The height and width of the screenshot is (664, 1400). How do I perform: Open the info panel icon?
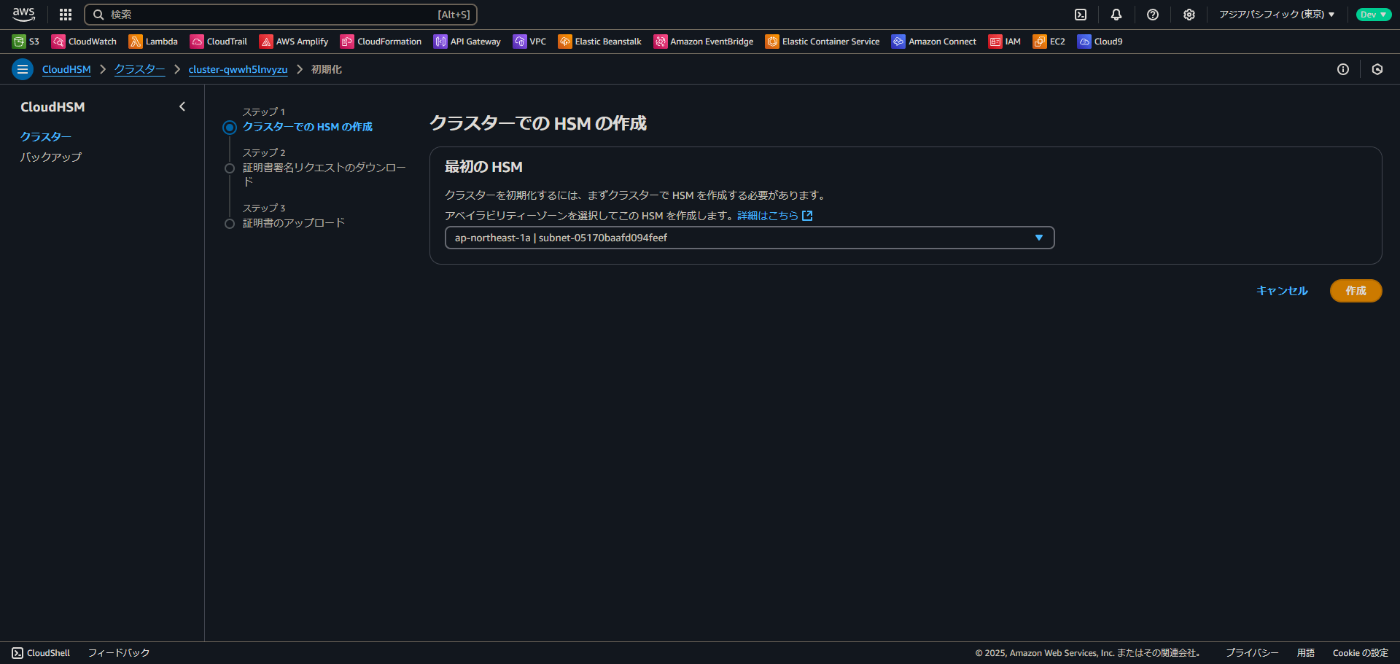[1343, 69]
